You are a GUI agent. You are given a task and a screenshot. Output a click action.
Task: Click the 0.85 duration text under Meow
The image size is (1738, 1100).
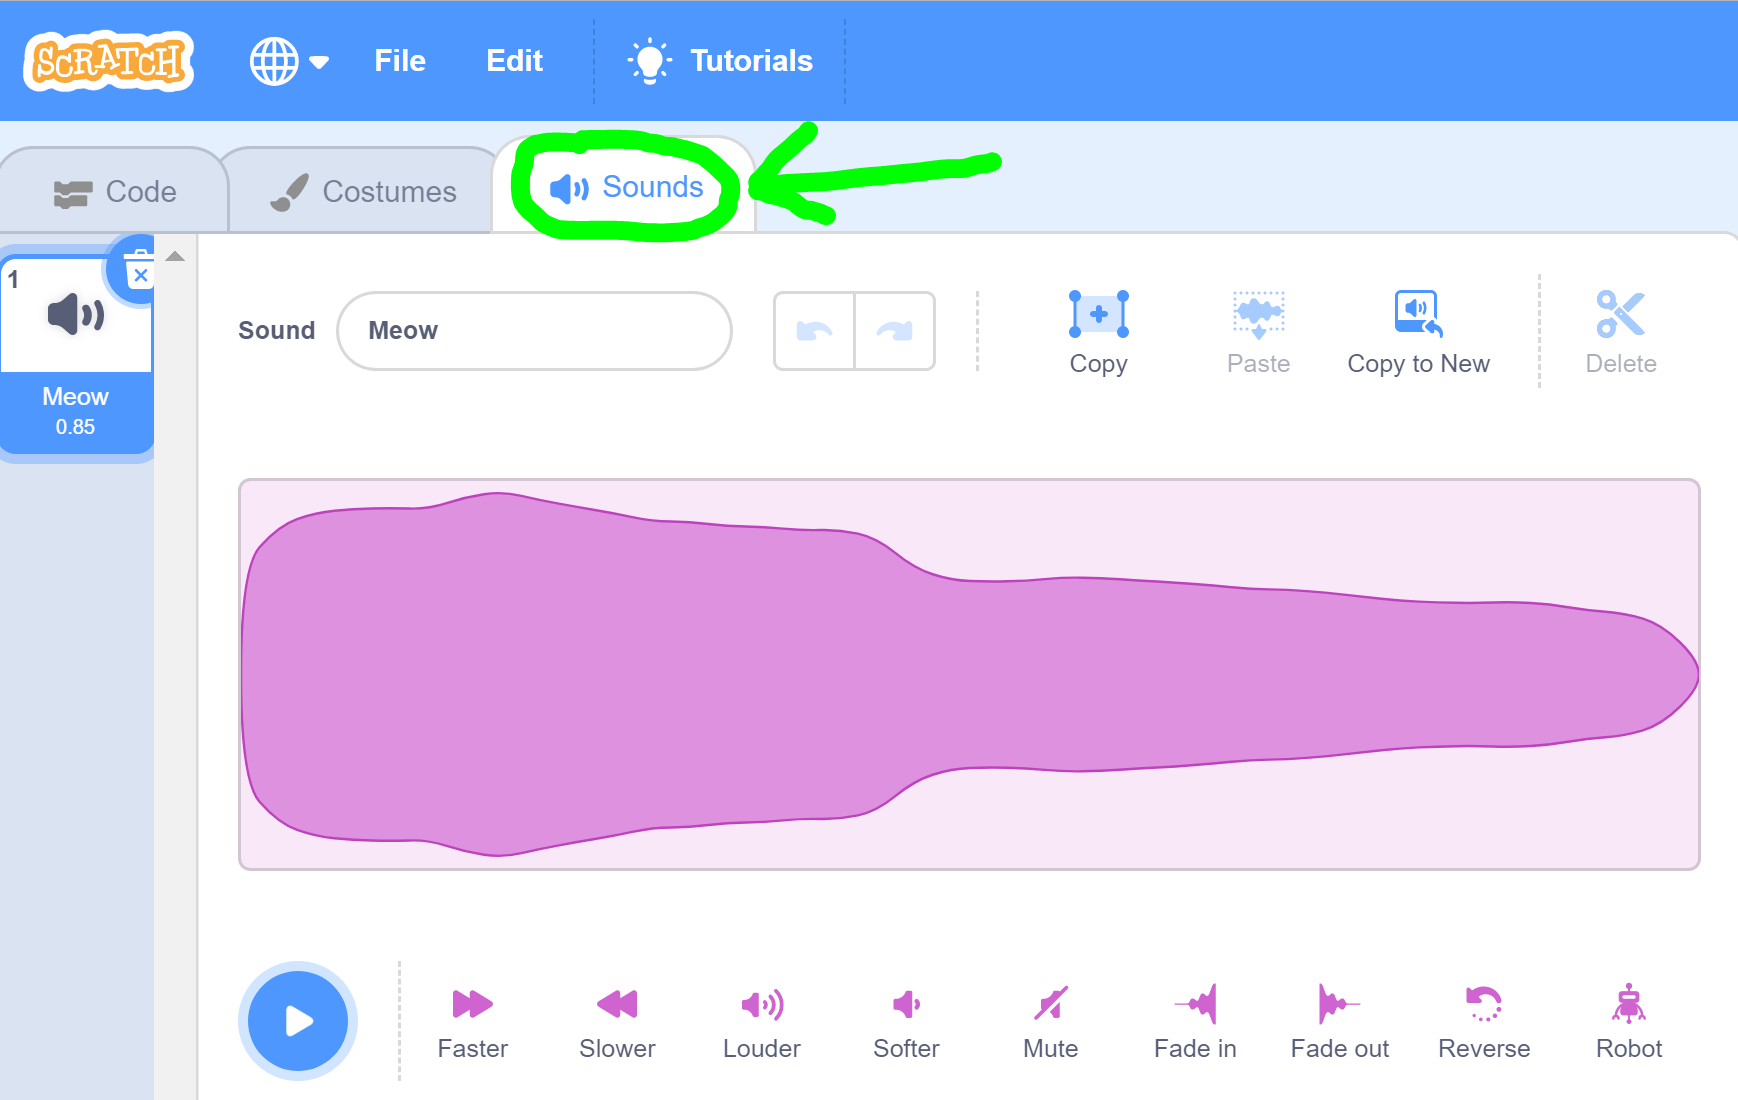(x=75, y=427)
